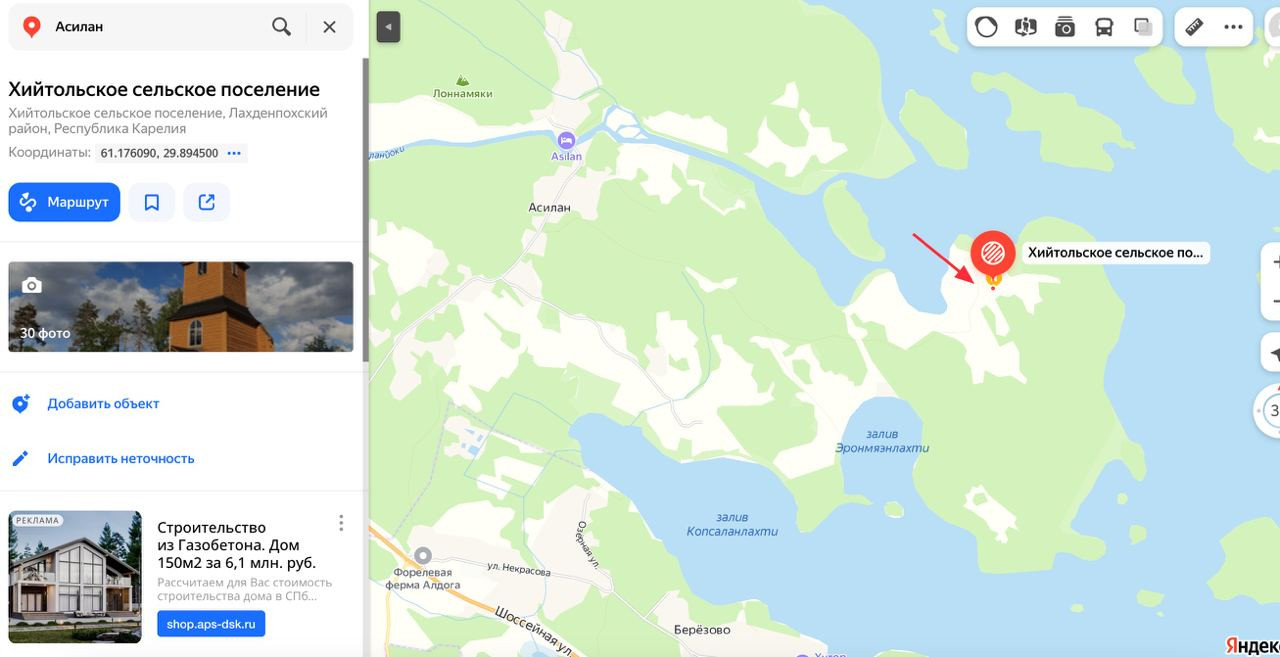
Task: Toggle traffic layer icon in map toolbar
Action: pos(987,27)
